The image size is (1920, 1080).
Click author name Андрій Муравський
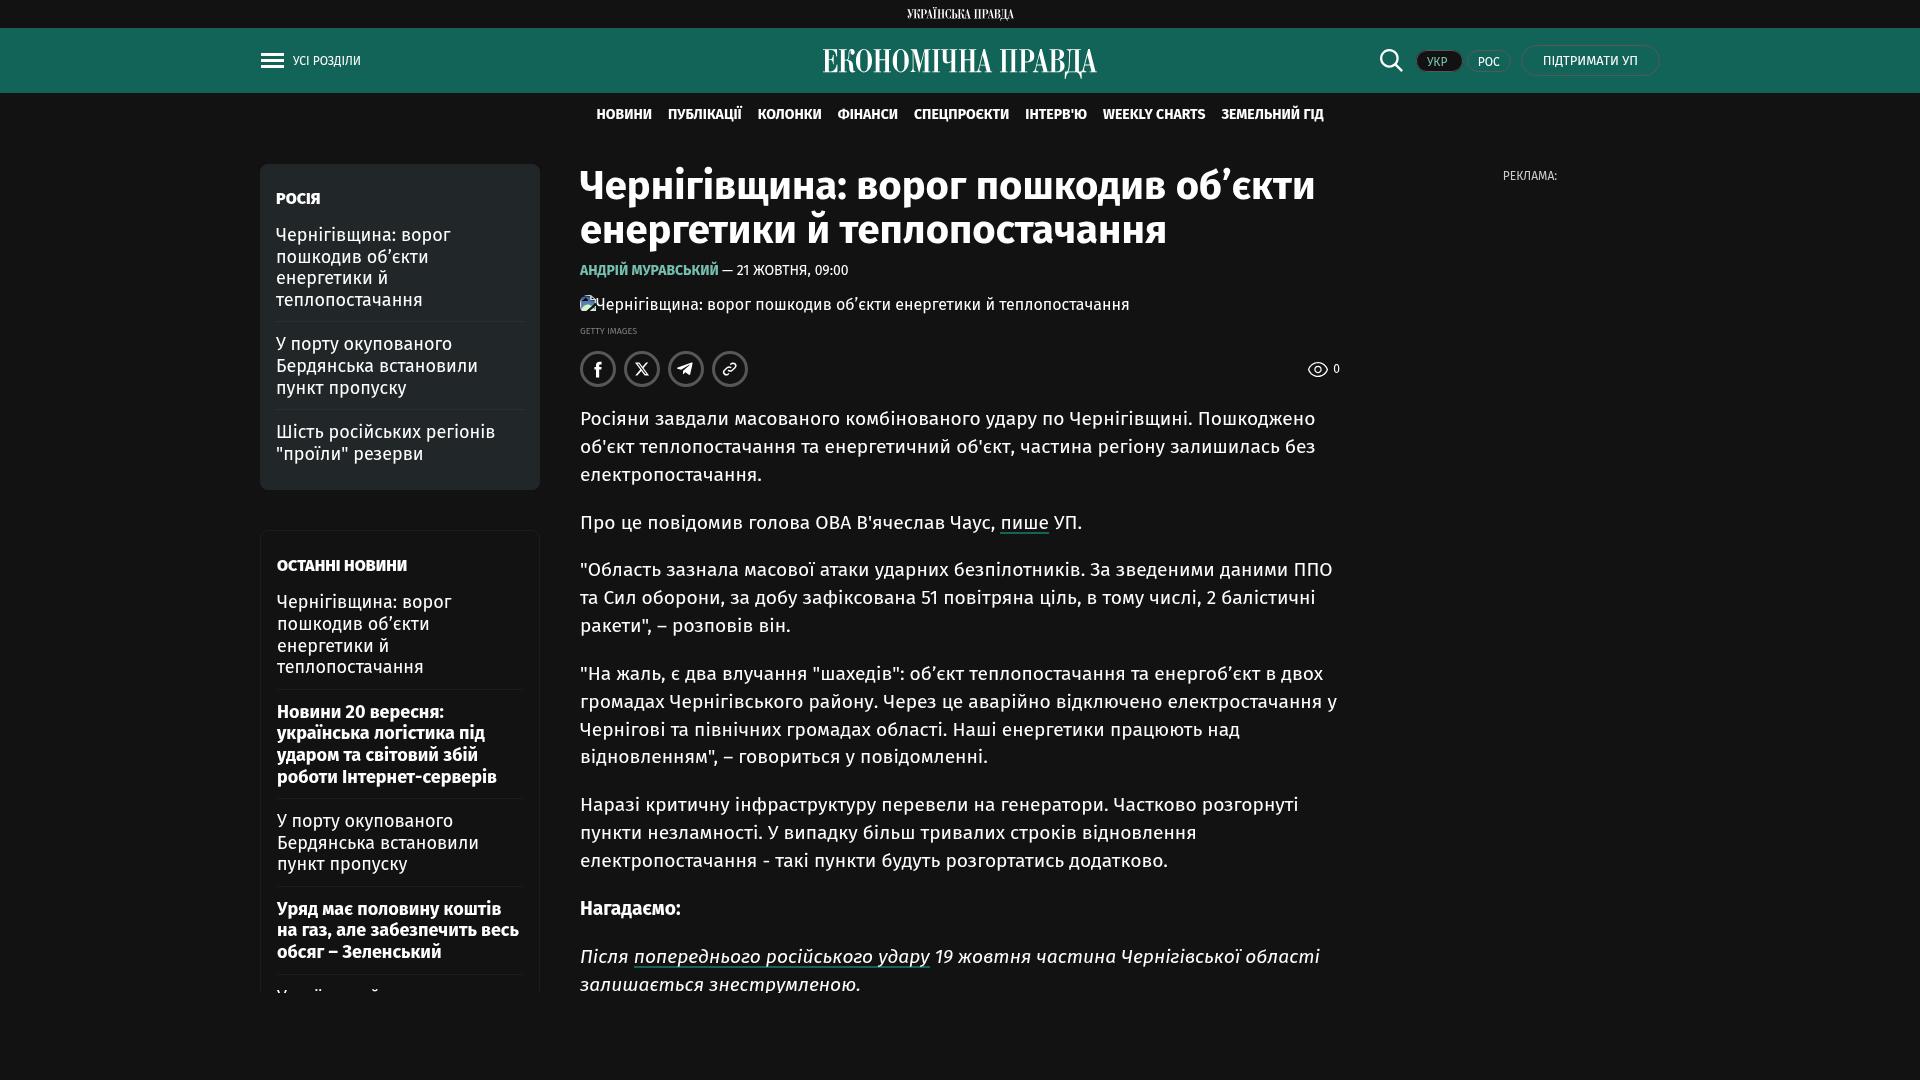tap(649, 271)
